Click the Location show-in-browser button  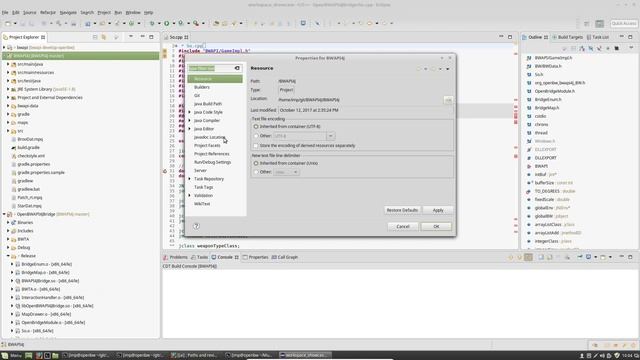(x=448, y=100)
